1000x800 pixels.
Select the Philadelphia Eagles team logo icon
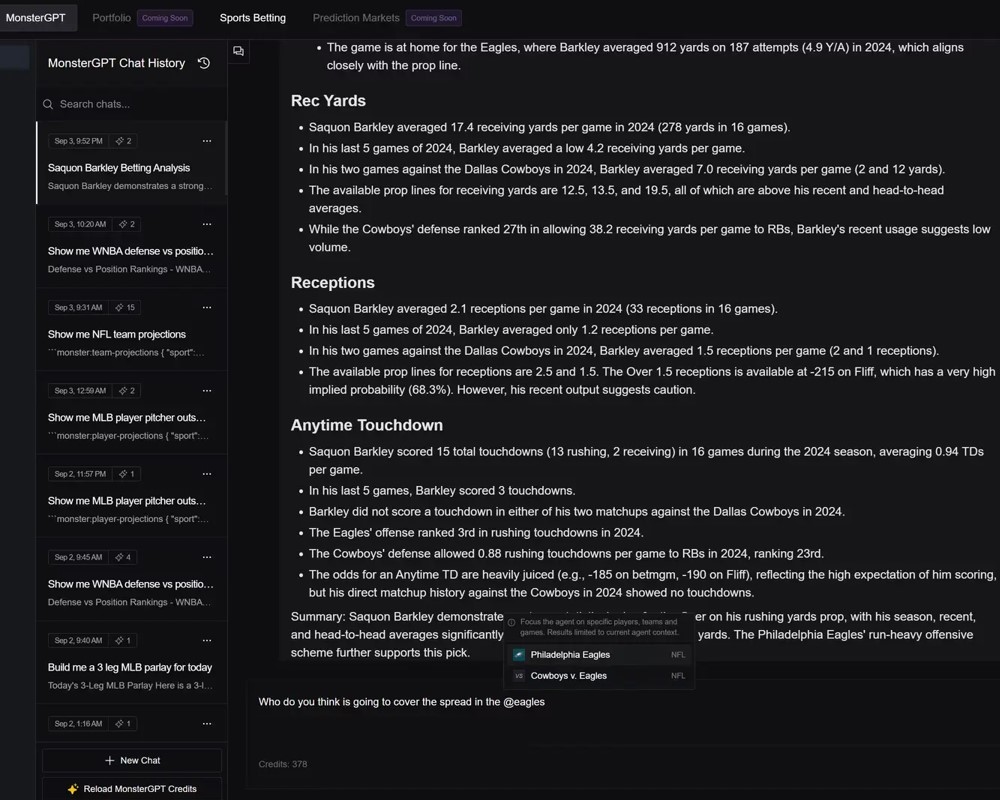518,654
